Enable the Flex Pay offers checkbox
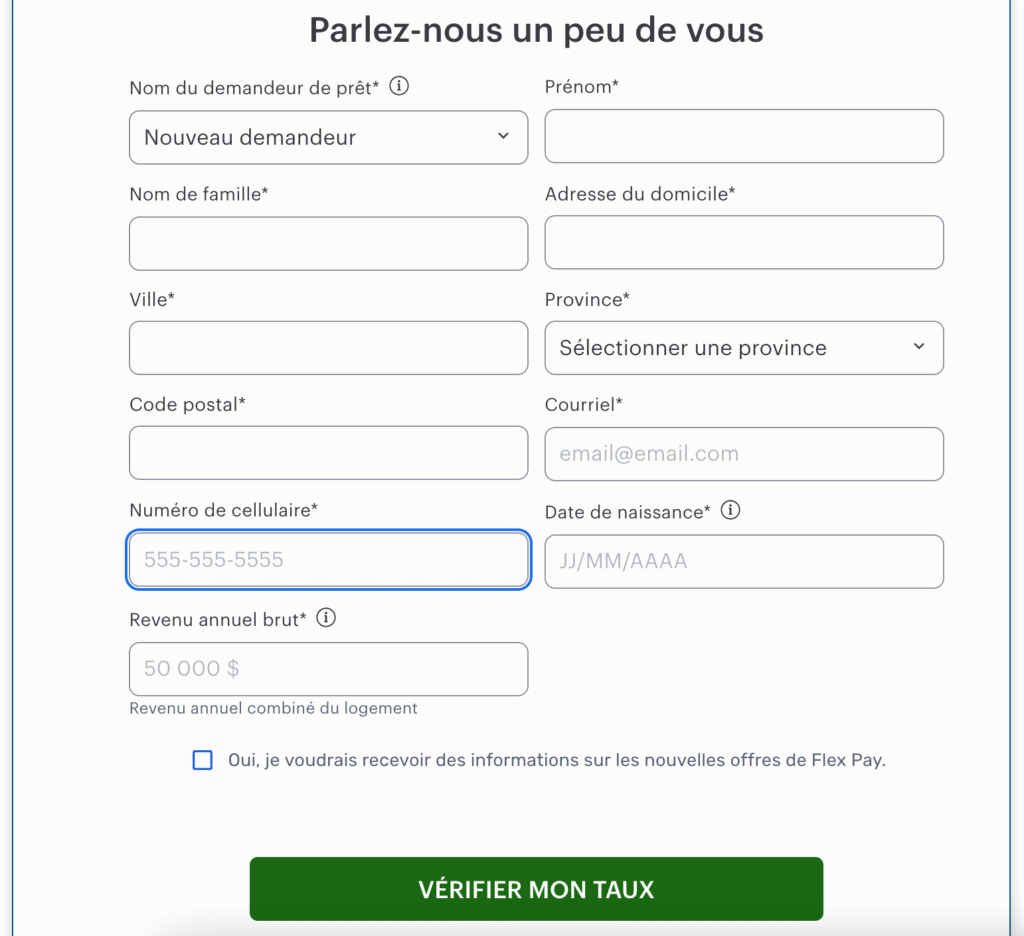 (203, 760)
